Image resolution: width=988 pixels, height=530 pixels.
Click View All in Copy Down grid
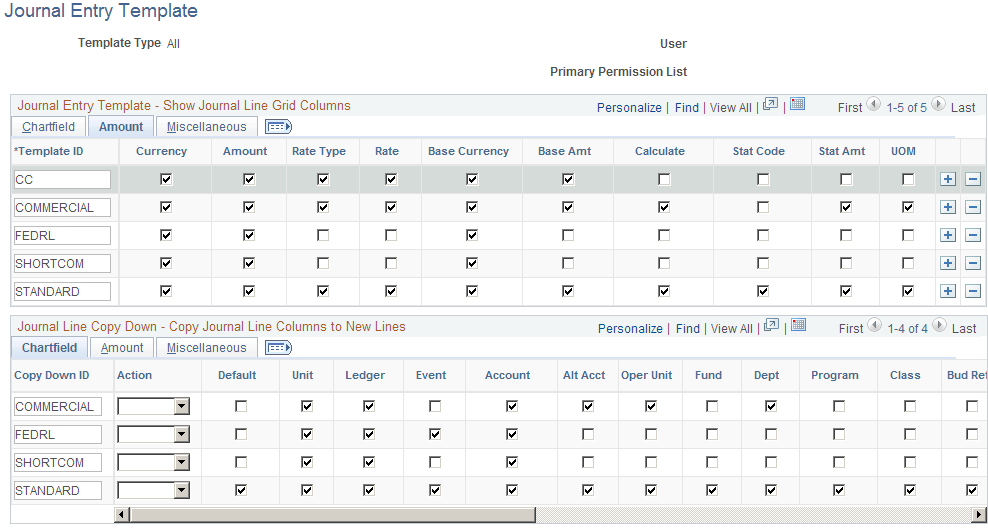(732, 329)
